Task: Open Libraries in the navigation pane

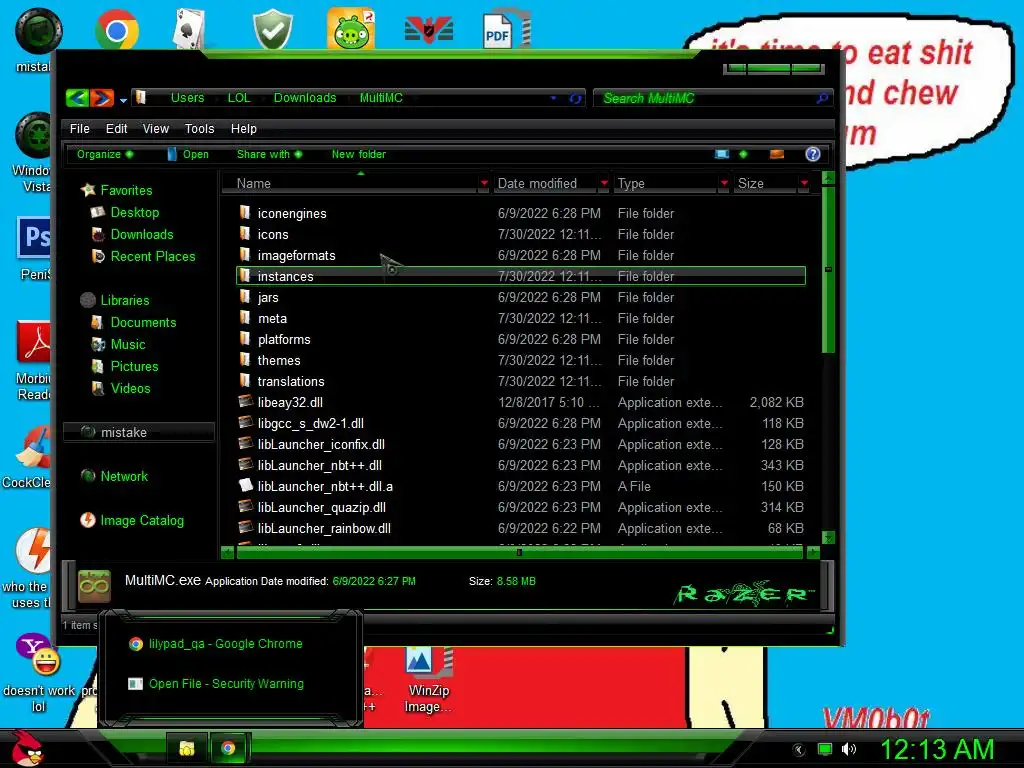Action: (x=125, y=300)
